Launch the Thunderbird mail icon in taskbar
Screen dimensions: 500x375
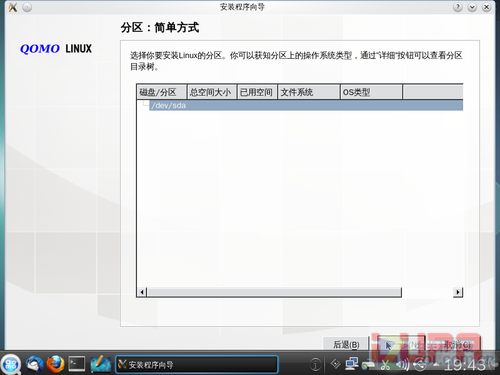[35, 364]
